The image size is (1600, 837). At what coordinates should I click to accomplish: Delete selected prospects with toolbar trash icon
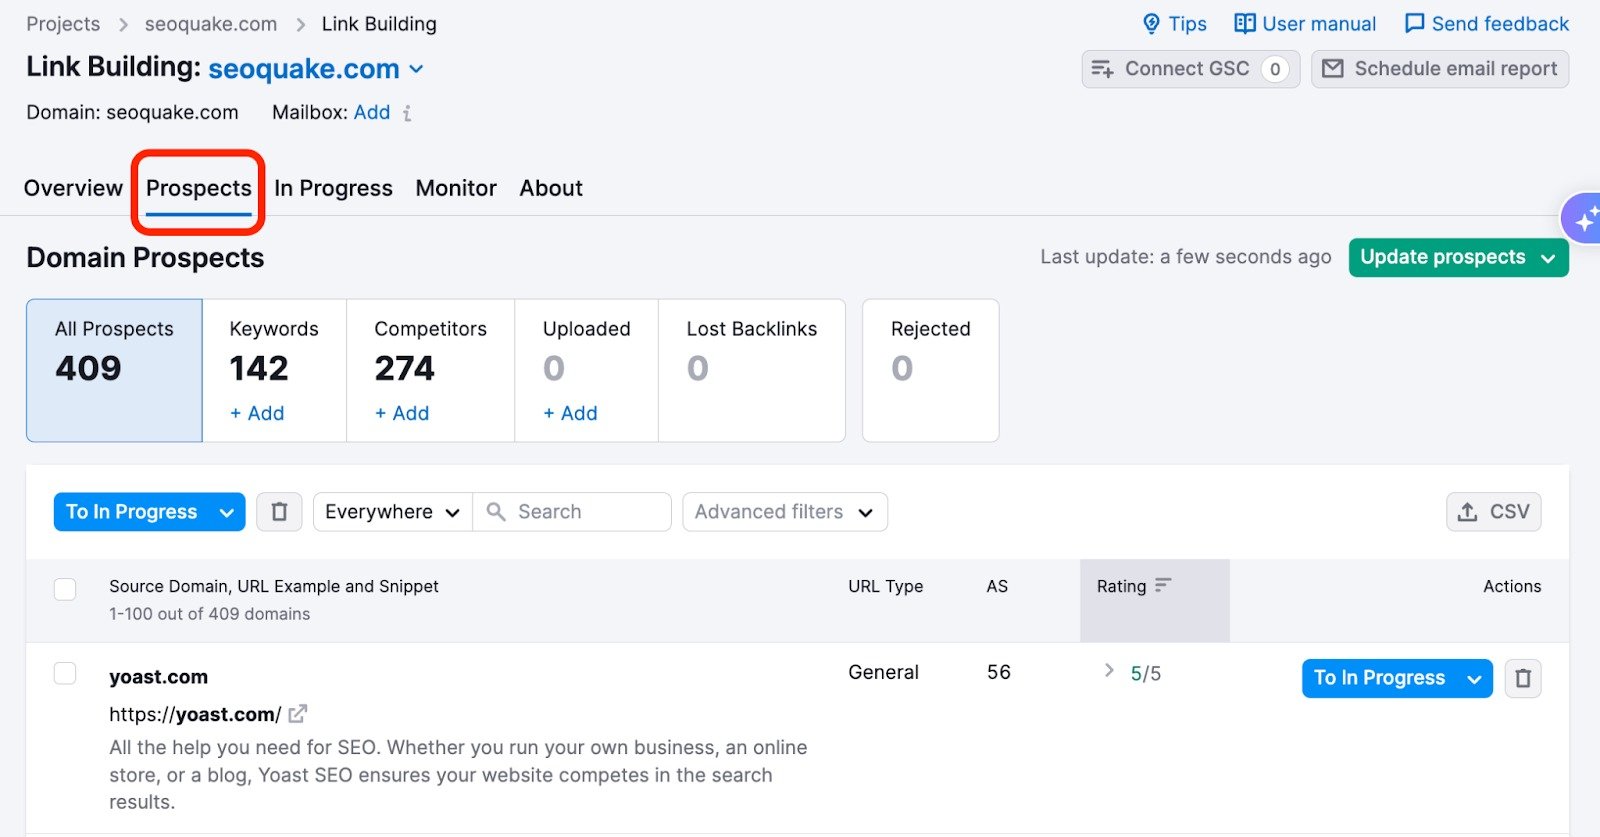pyautogui.click(x=279, y=512)
